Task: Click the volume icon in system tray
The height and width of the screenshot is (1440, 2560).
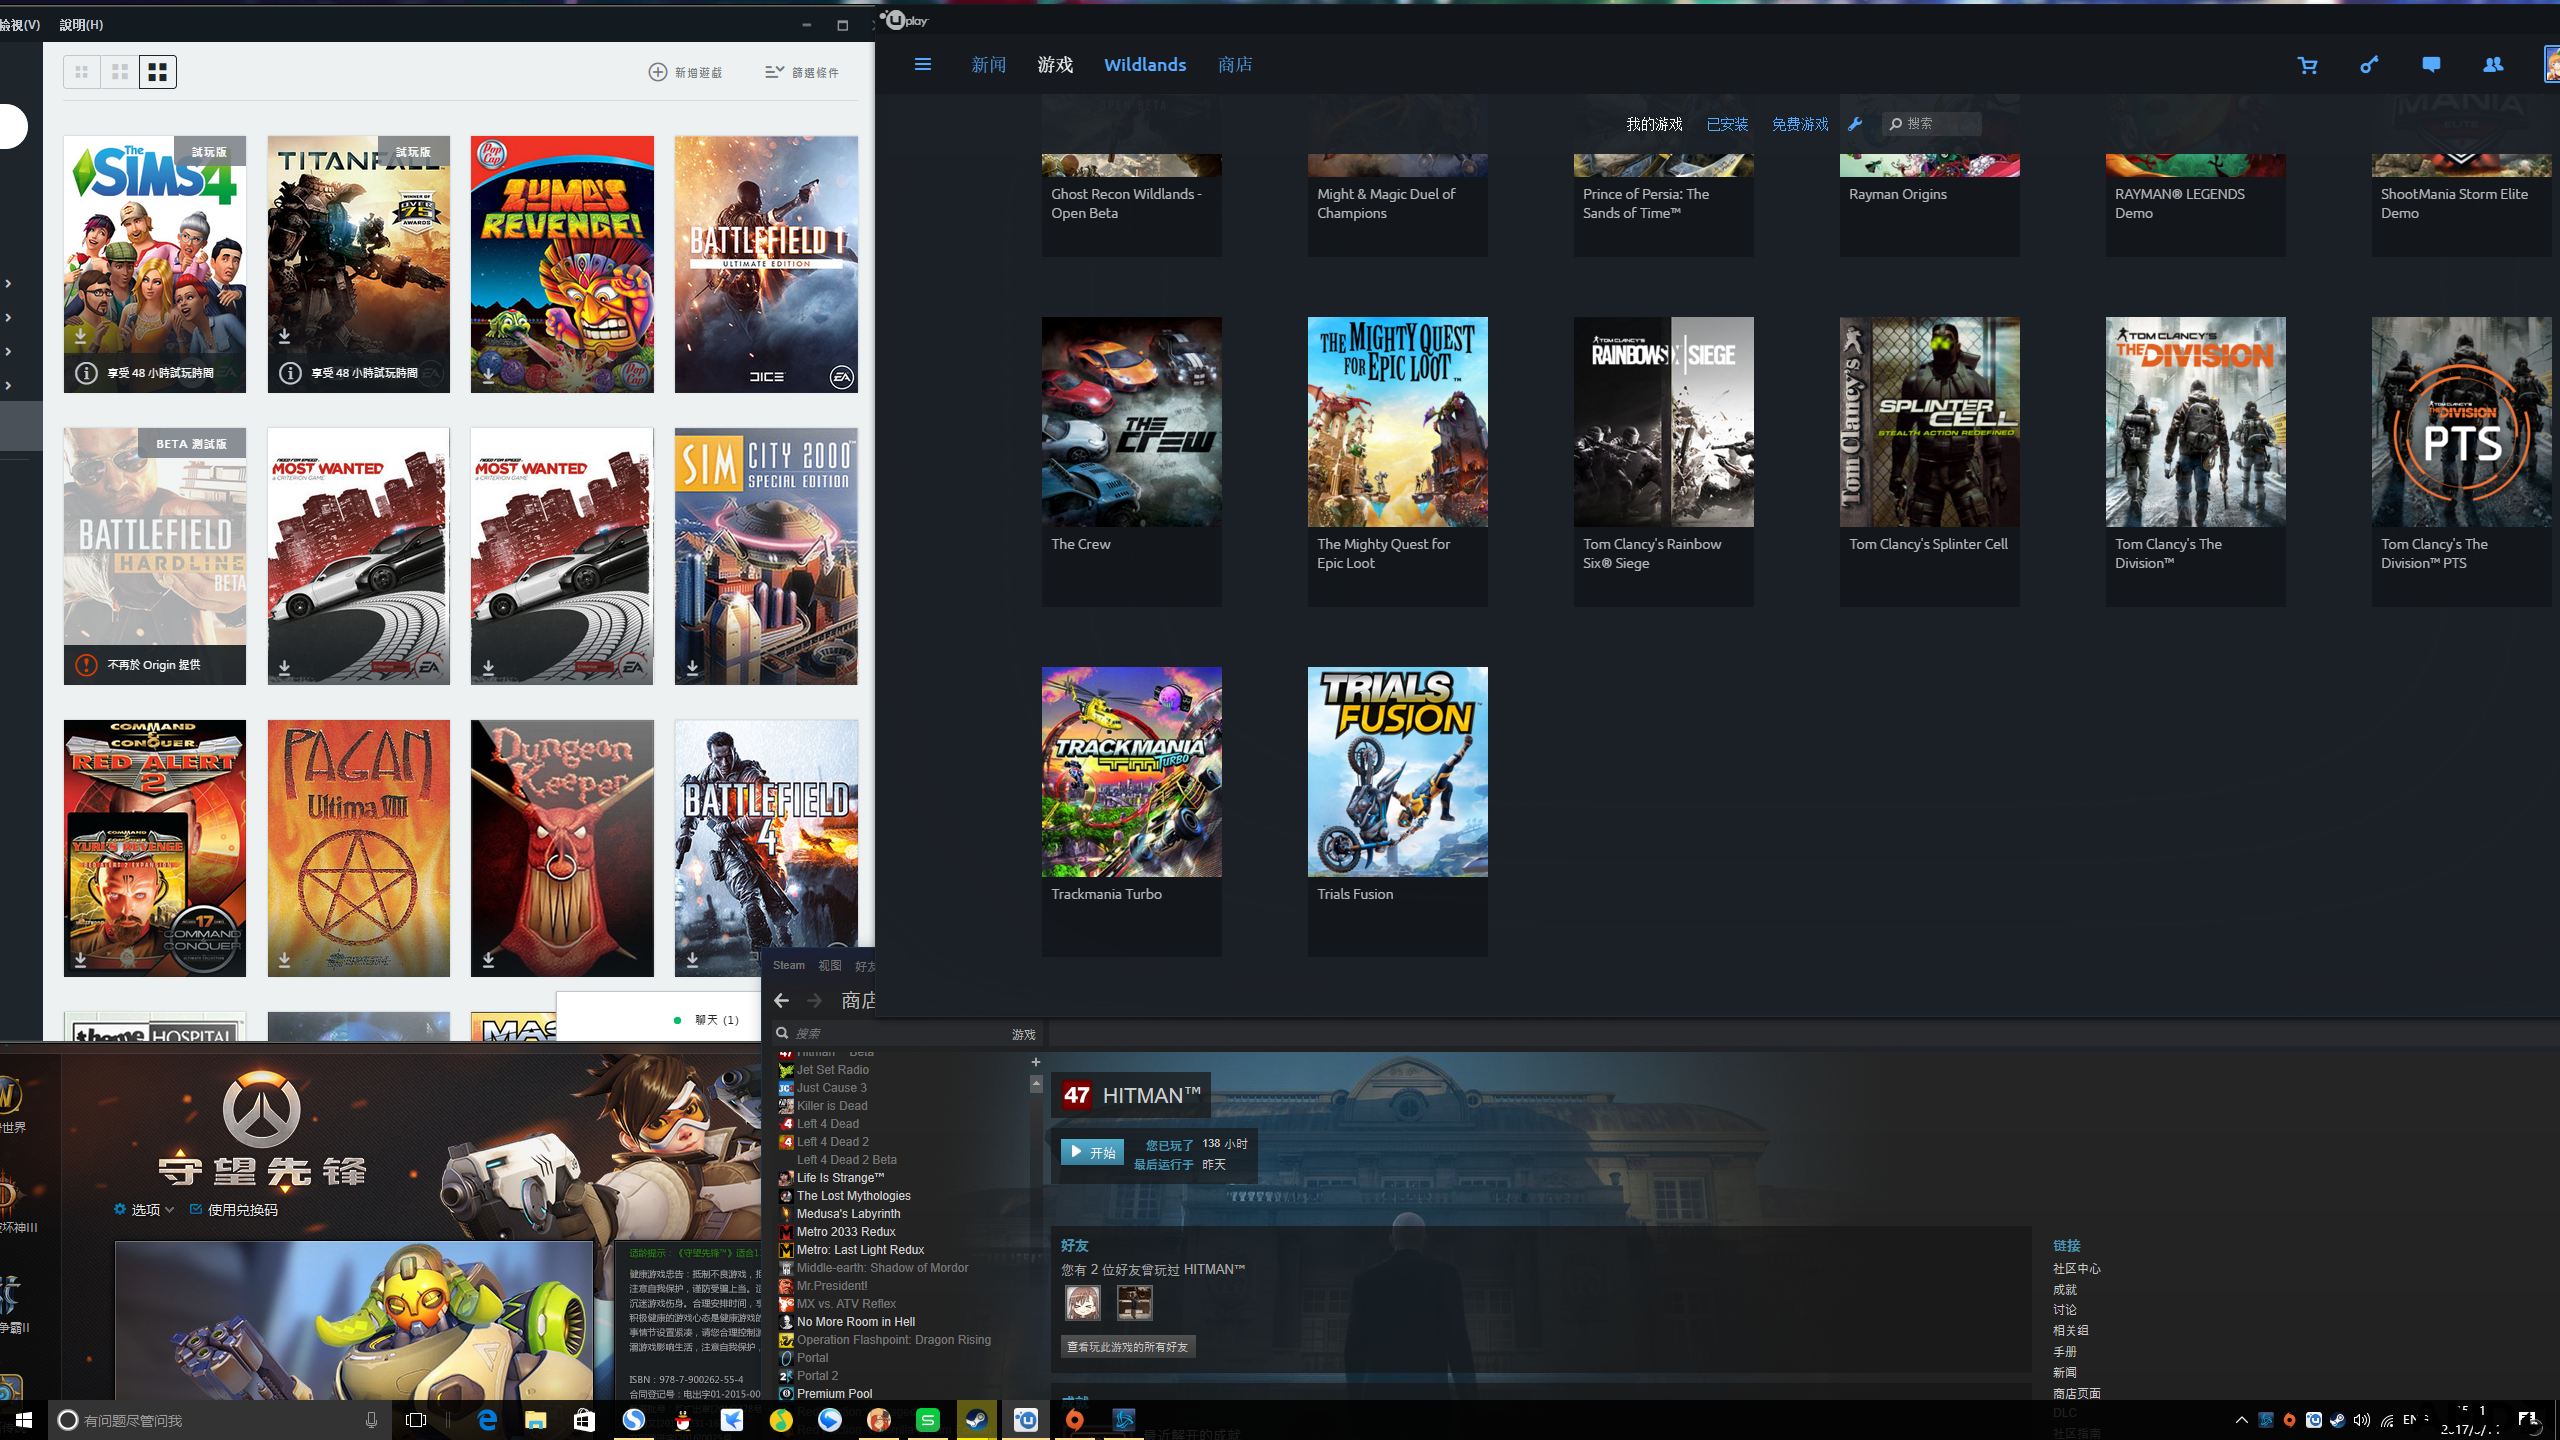Action: pyautogui.click(x=2362, y=1420)
